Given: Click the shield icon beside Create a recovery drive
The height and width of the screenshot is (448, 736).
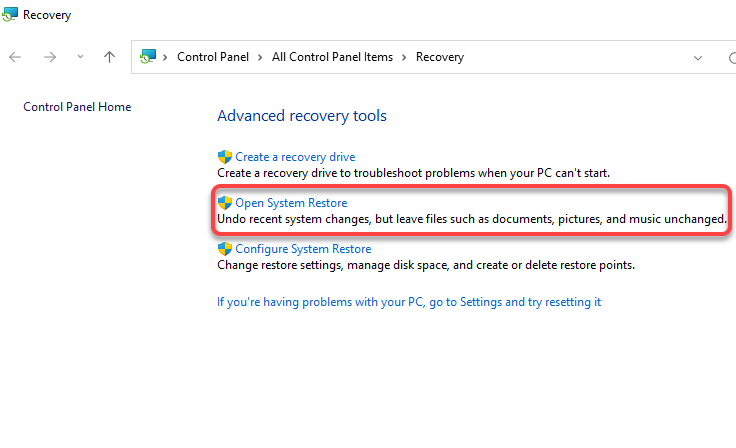Looking at the screenshot, I should (x=225, y=157).
